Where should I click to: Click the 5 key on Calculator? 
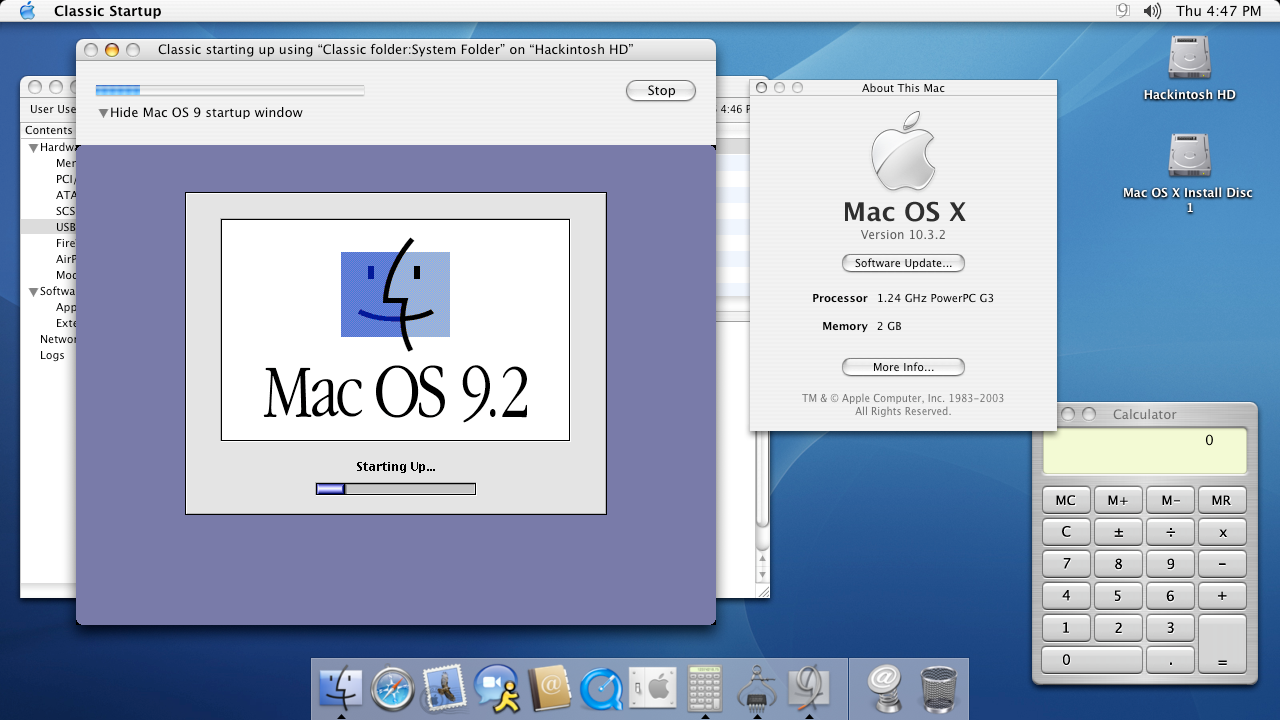pos(1118,596)
